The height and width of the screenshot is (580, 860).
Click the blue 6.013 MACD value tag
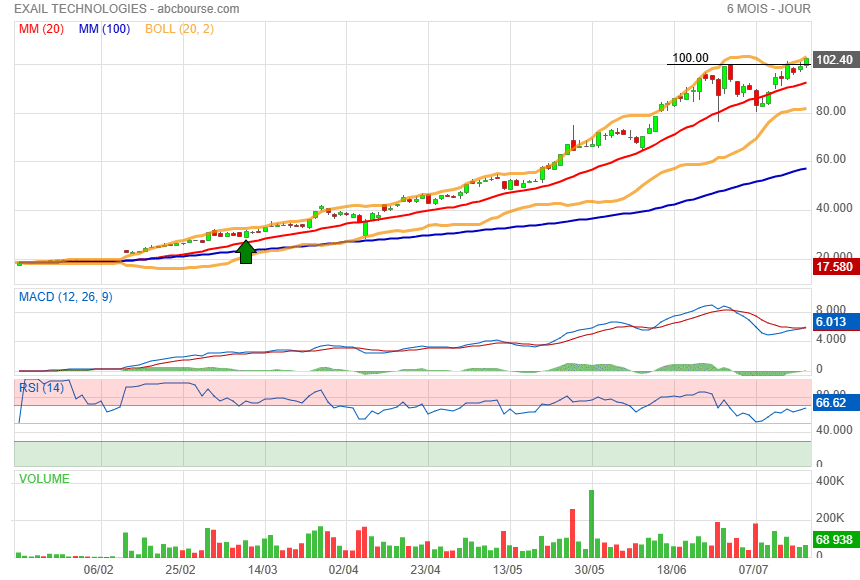(835, 322)
